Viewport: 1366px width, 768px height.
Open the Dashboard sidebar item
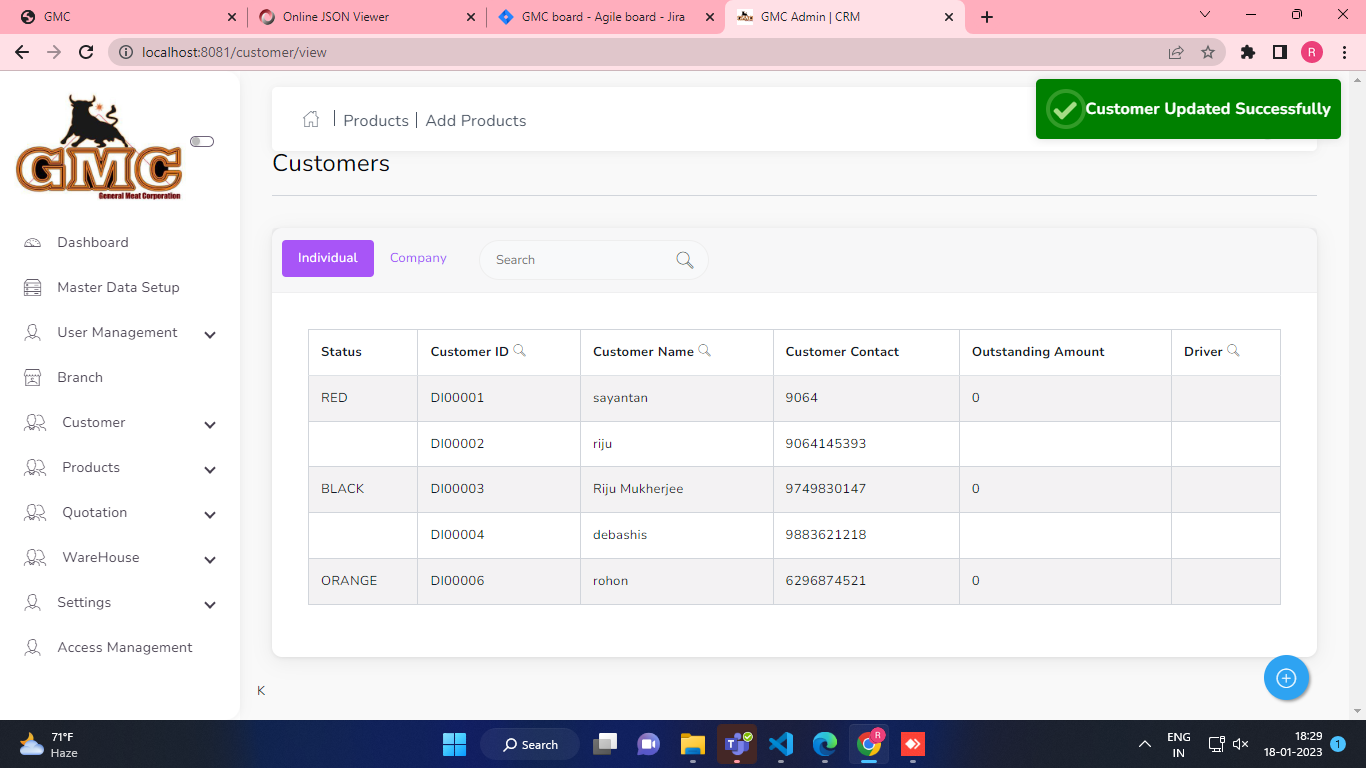[92, 243]
